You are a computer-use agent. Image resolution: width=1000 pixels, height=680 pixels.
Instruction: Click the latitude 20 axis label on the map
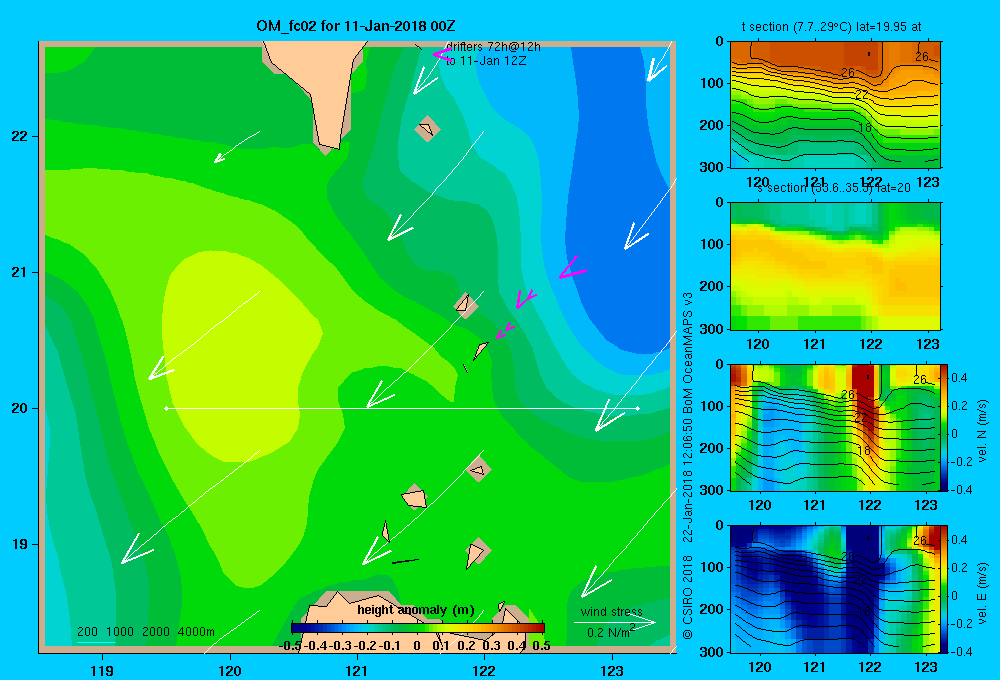20,408
